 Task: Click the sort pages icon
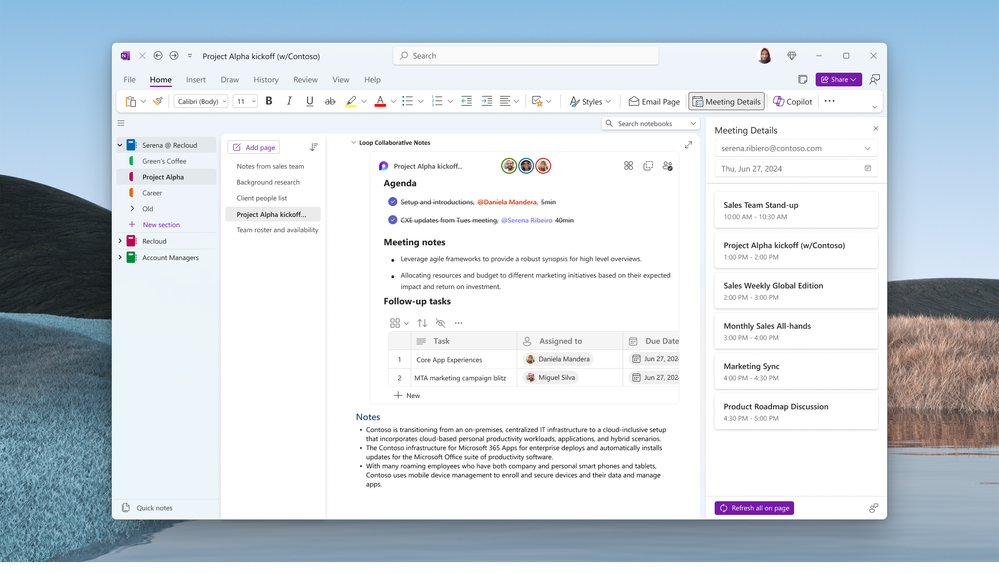click(313, 147)
